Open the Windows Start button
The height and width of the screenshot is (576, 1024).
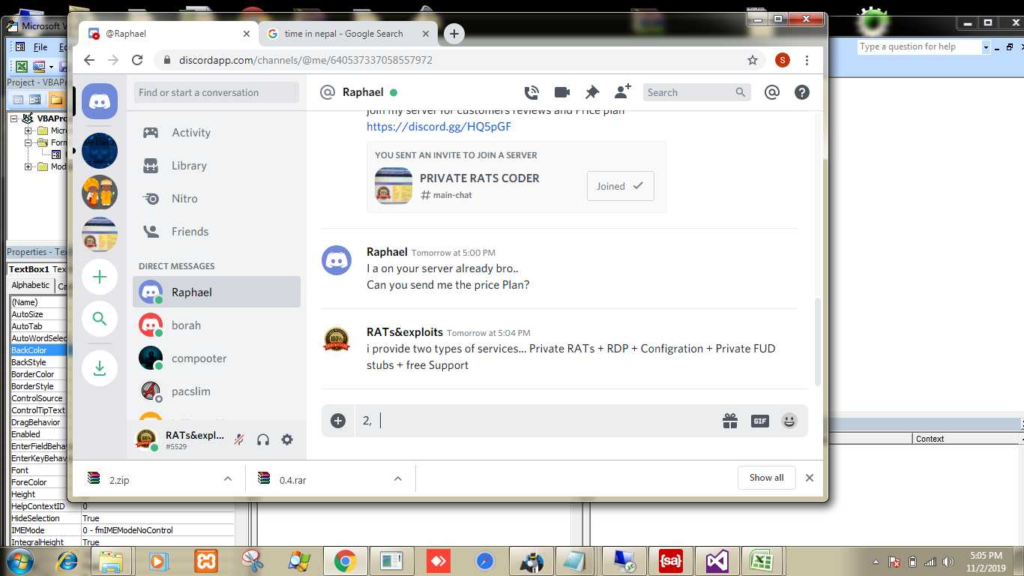click(x=20, y=561)
